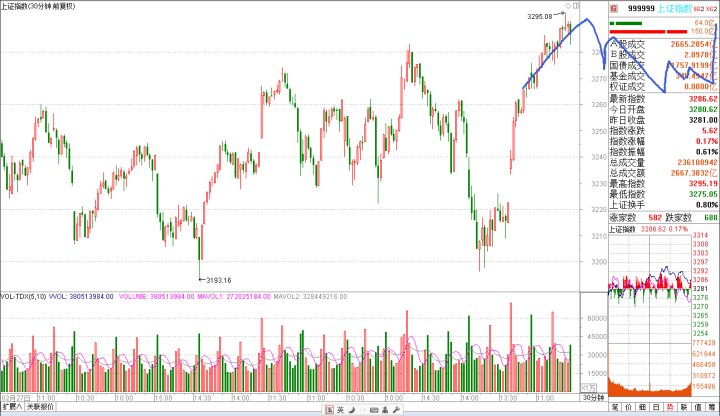Expand the 扩展 panel at bottom left
720x416 pixels.
(11, 408)
